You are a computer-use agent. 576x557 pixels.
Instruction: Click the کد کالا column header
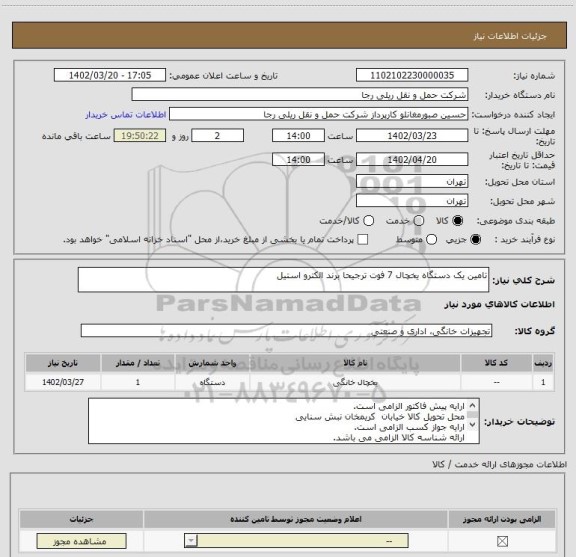496,363
